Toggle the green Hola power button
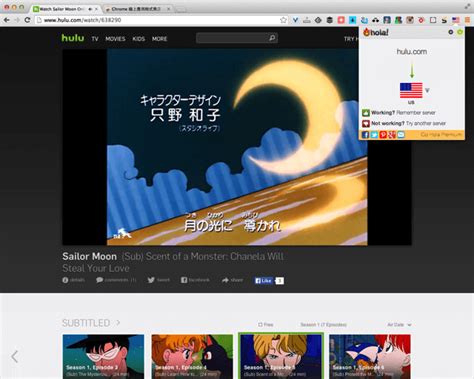The height and width of the screenshot is (379, 474). [460, 32]
